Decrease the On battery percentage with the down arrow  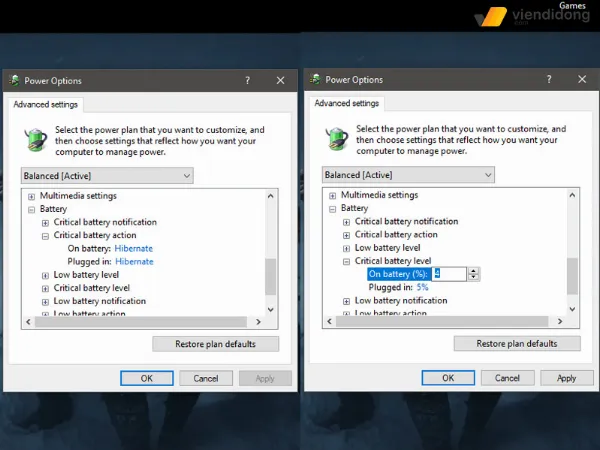473,277
